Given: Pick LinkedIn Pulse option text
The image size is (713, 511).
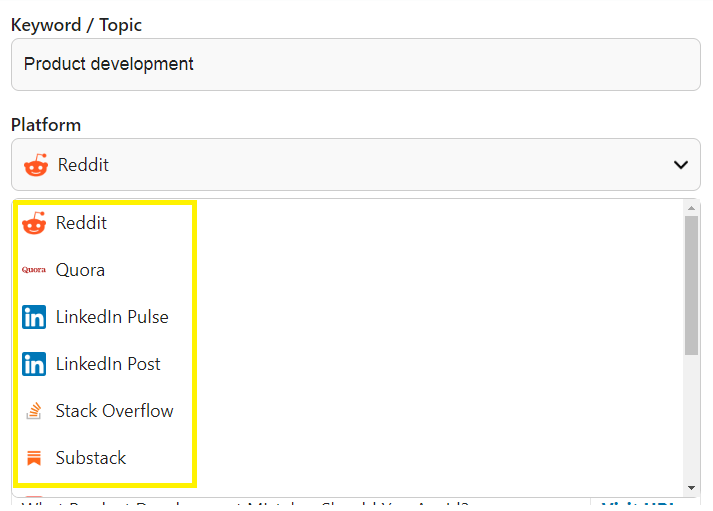Looking at the screenshot, I should tap(112, 317).
